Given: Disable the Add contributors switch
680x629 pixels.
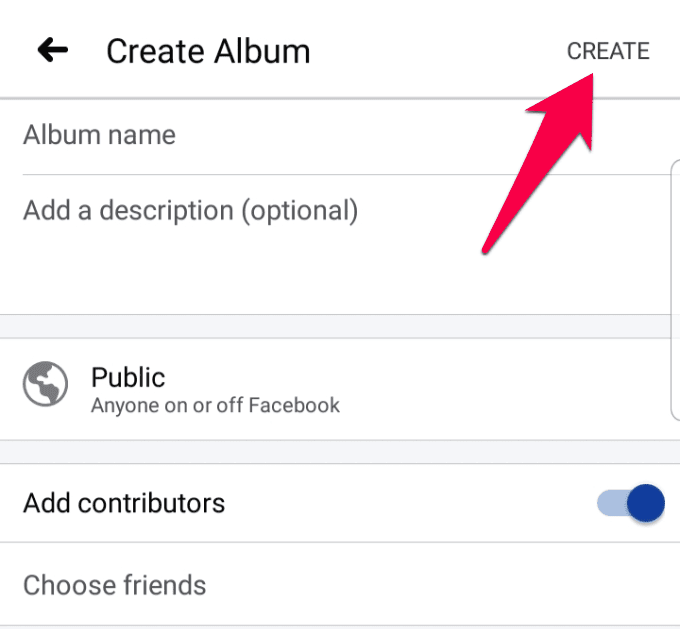Looking at the screenshot, I should (x=630, y=503).
